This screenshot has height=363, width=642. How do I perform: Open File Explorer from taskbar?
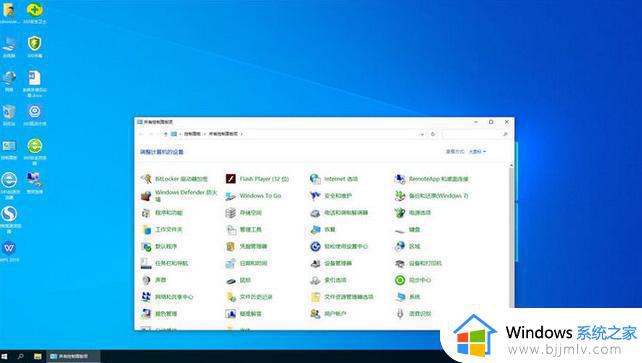pos(37,356)
